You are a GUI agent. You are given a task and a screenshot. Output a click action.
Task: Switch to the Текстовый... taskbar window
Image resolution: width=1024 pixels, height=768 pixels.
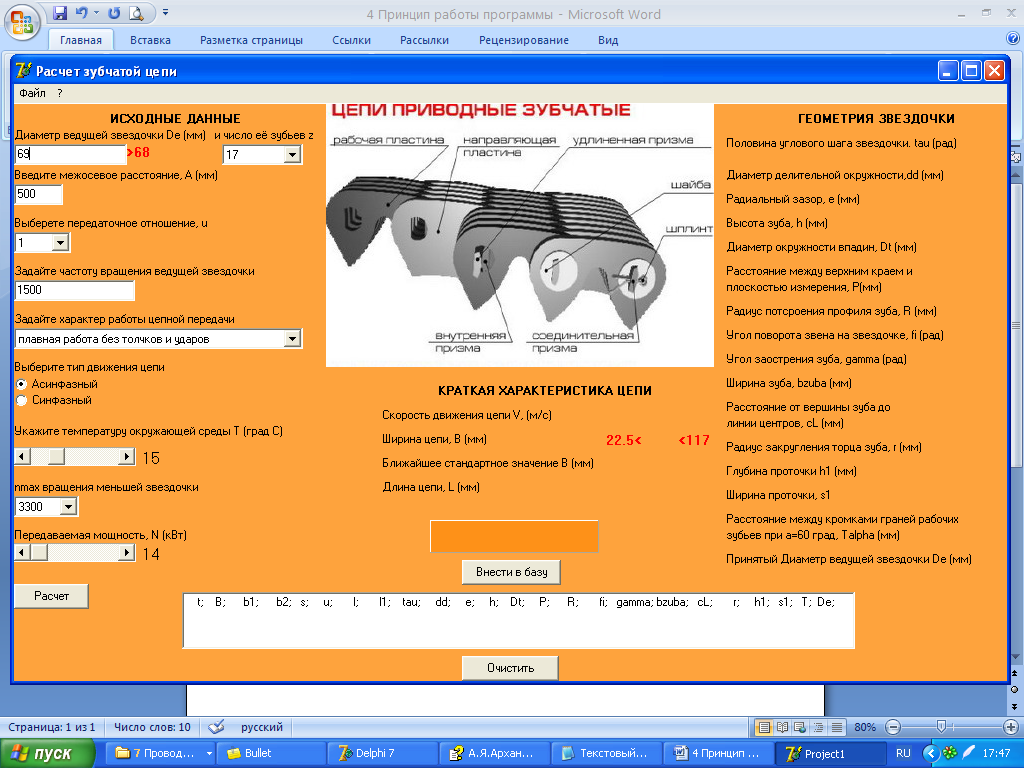(605, 754)
